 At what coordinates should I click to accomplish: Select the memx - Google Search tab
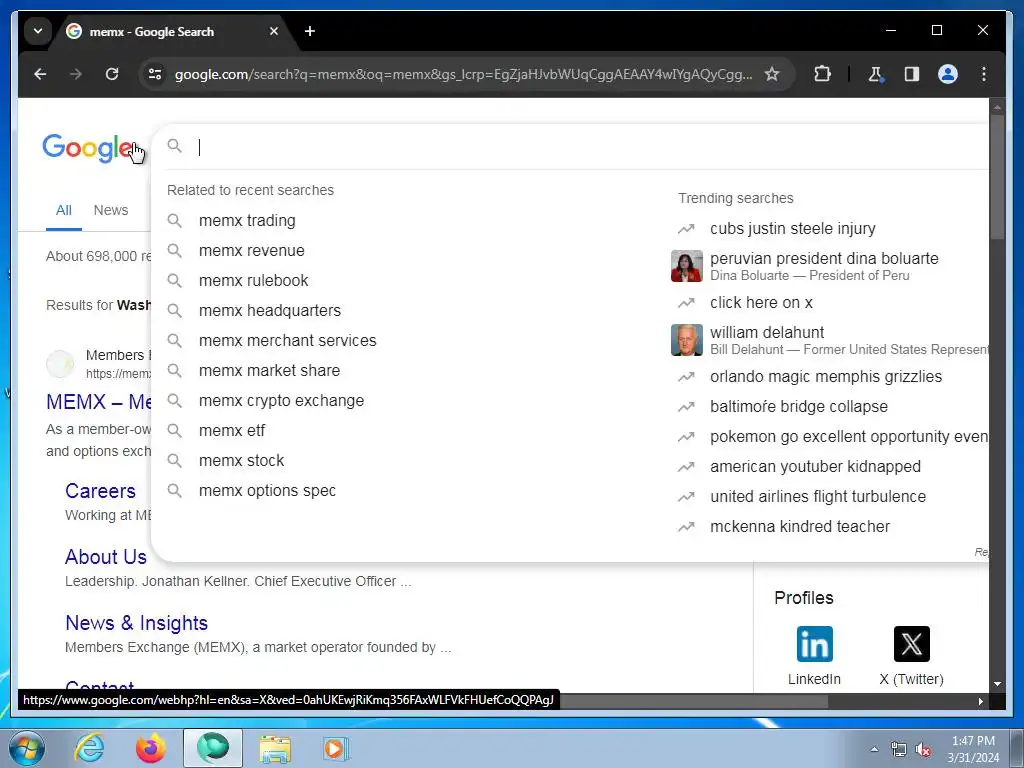pyautogui.click(x=172, y=31)
